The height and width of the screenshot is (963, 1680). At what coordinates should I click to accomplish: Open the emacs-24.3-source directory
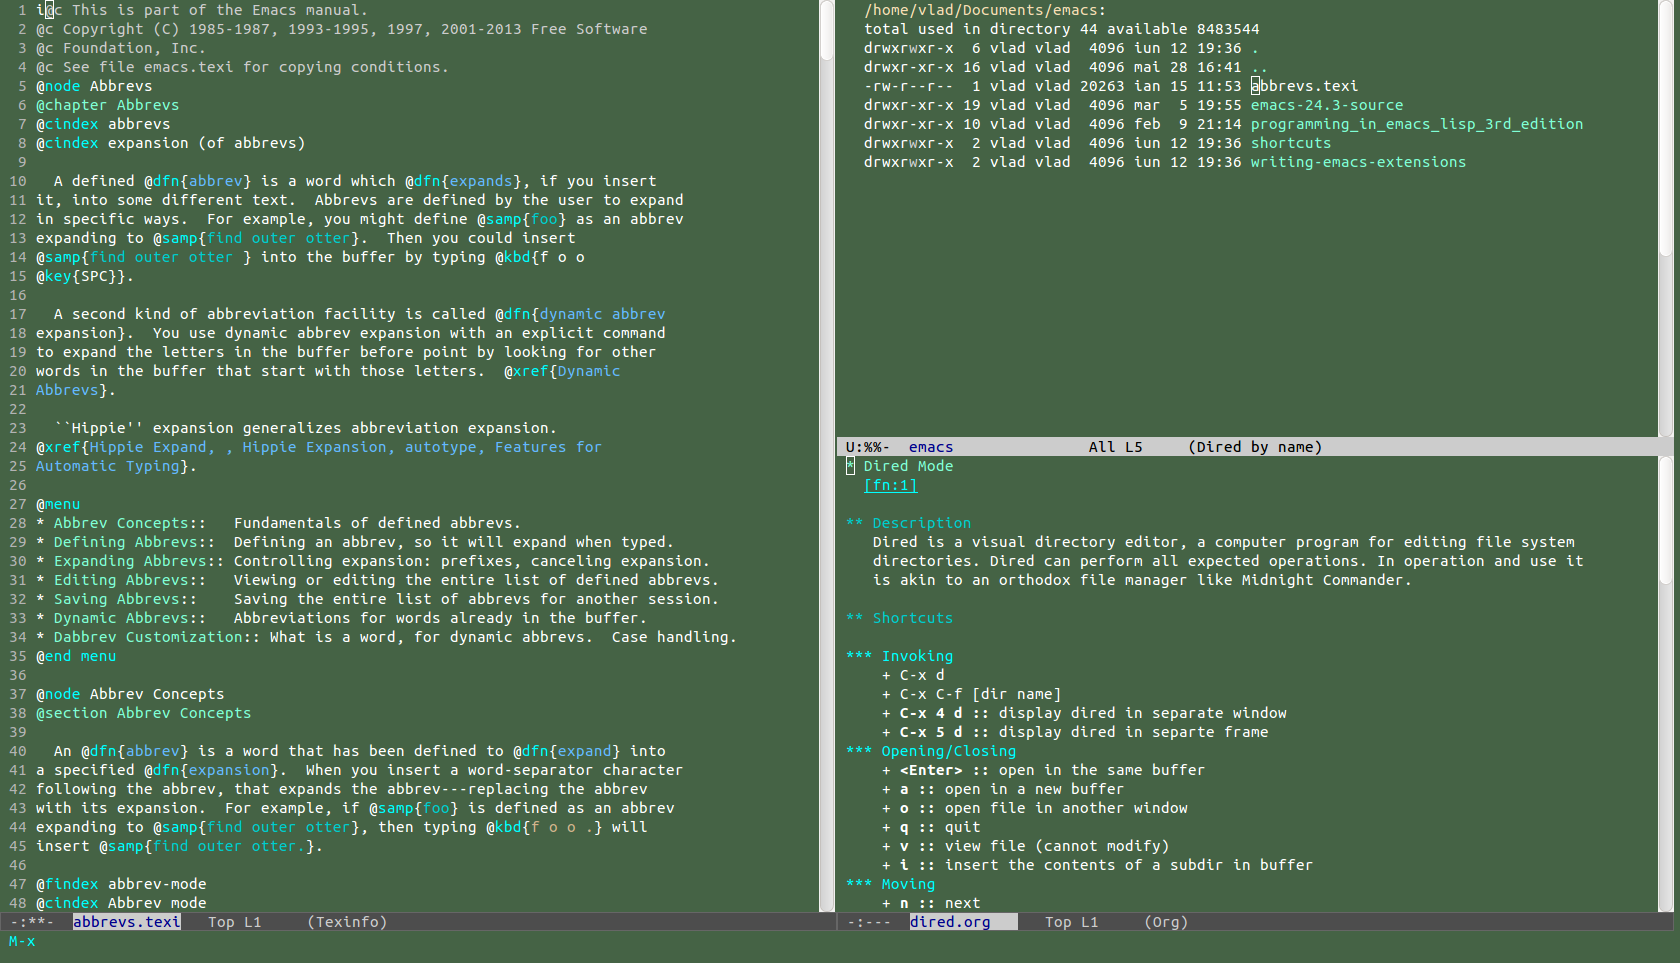[x=1326, y=105]
